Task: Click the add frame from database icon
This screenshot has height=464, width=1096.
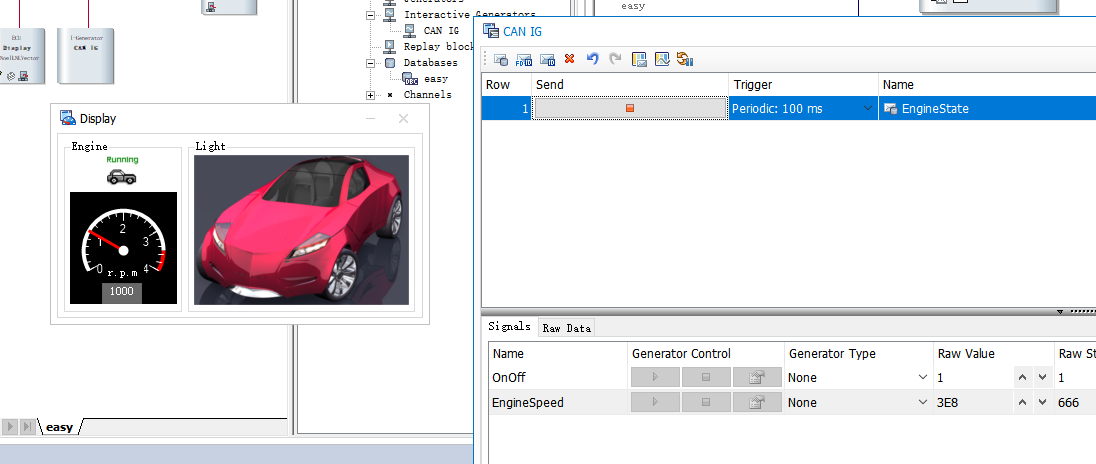Action: point(501,59)
